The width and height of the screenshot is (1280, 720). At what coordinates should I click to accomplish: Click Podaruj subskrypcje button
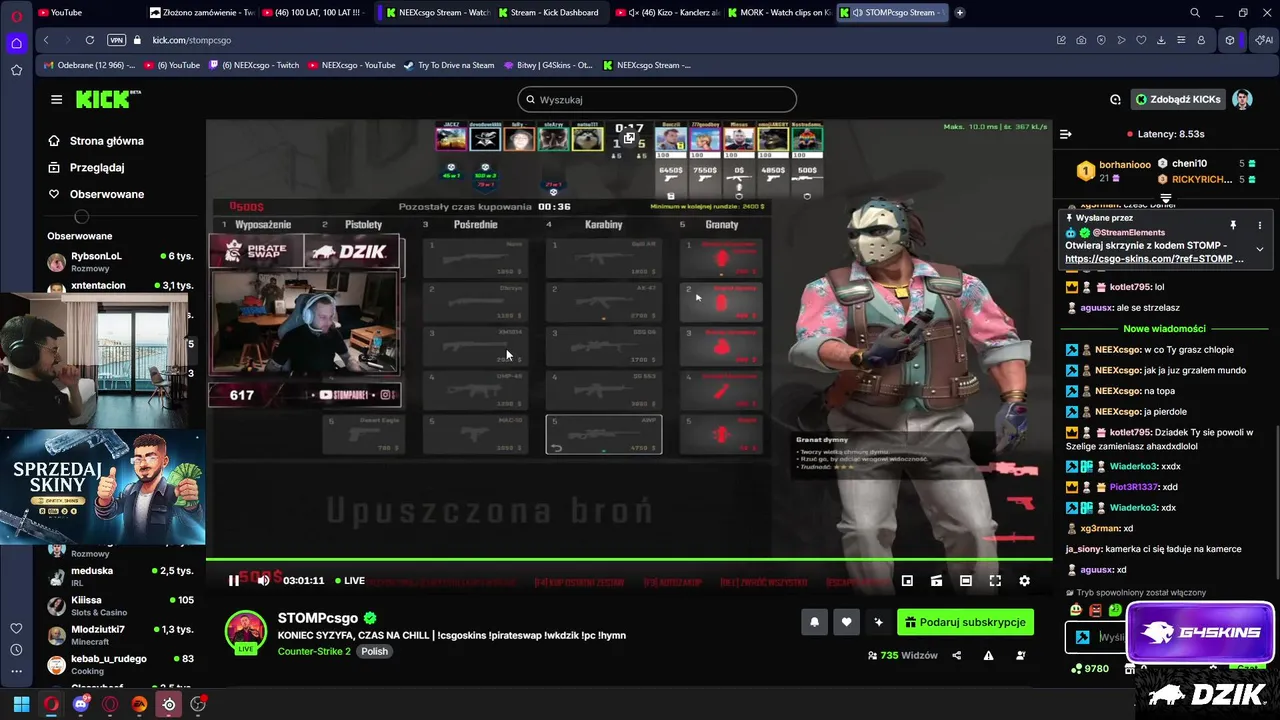pyautogui.click(x=965, y=622)
